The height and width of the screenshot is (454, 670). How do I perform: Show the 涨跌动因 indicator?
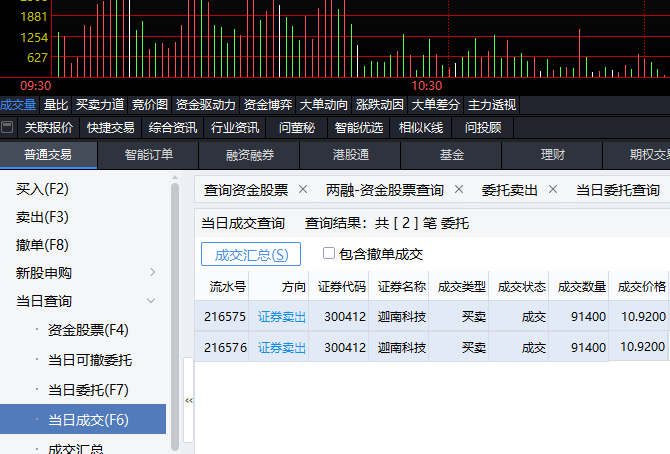(379, 105)
